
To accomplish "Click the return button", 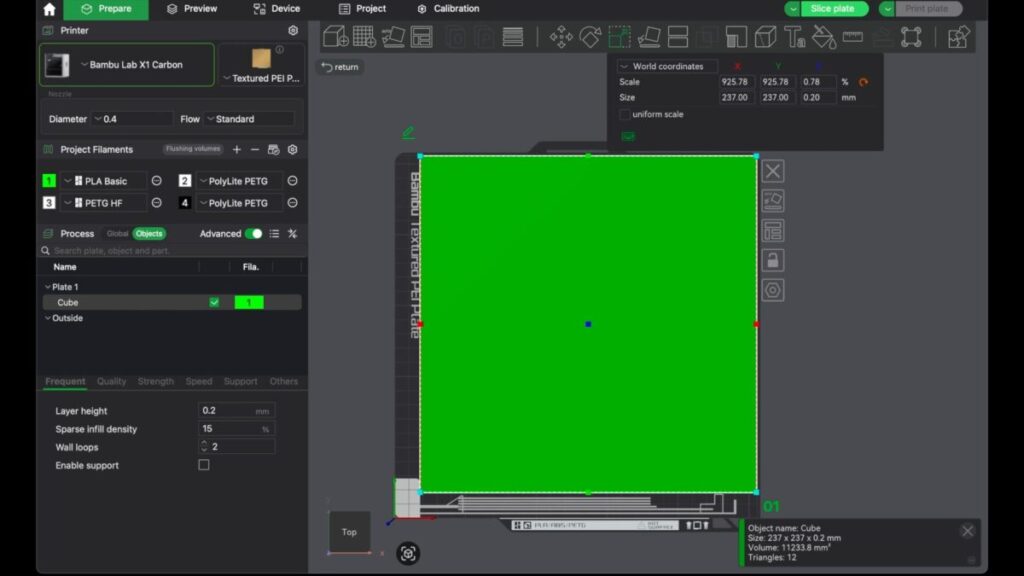I will click(340, 67).
